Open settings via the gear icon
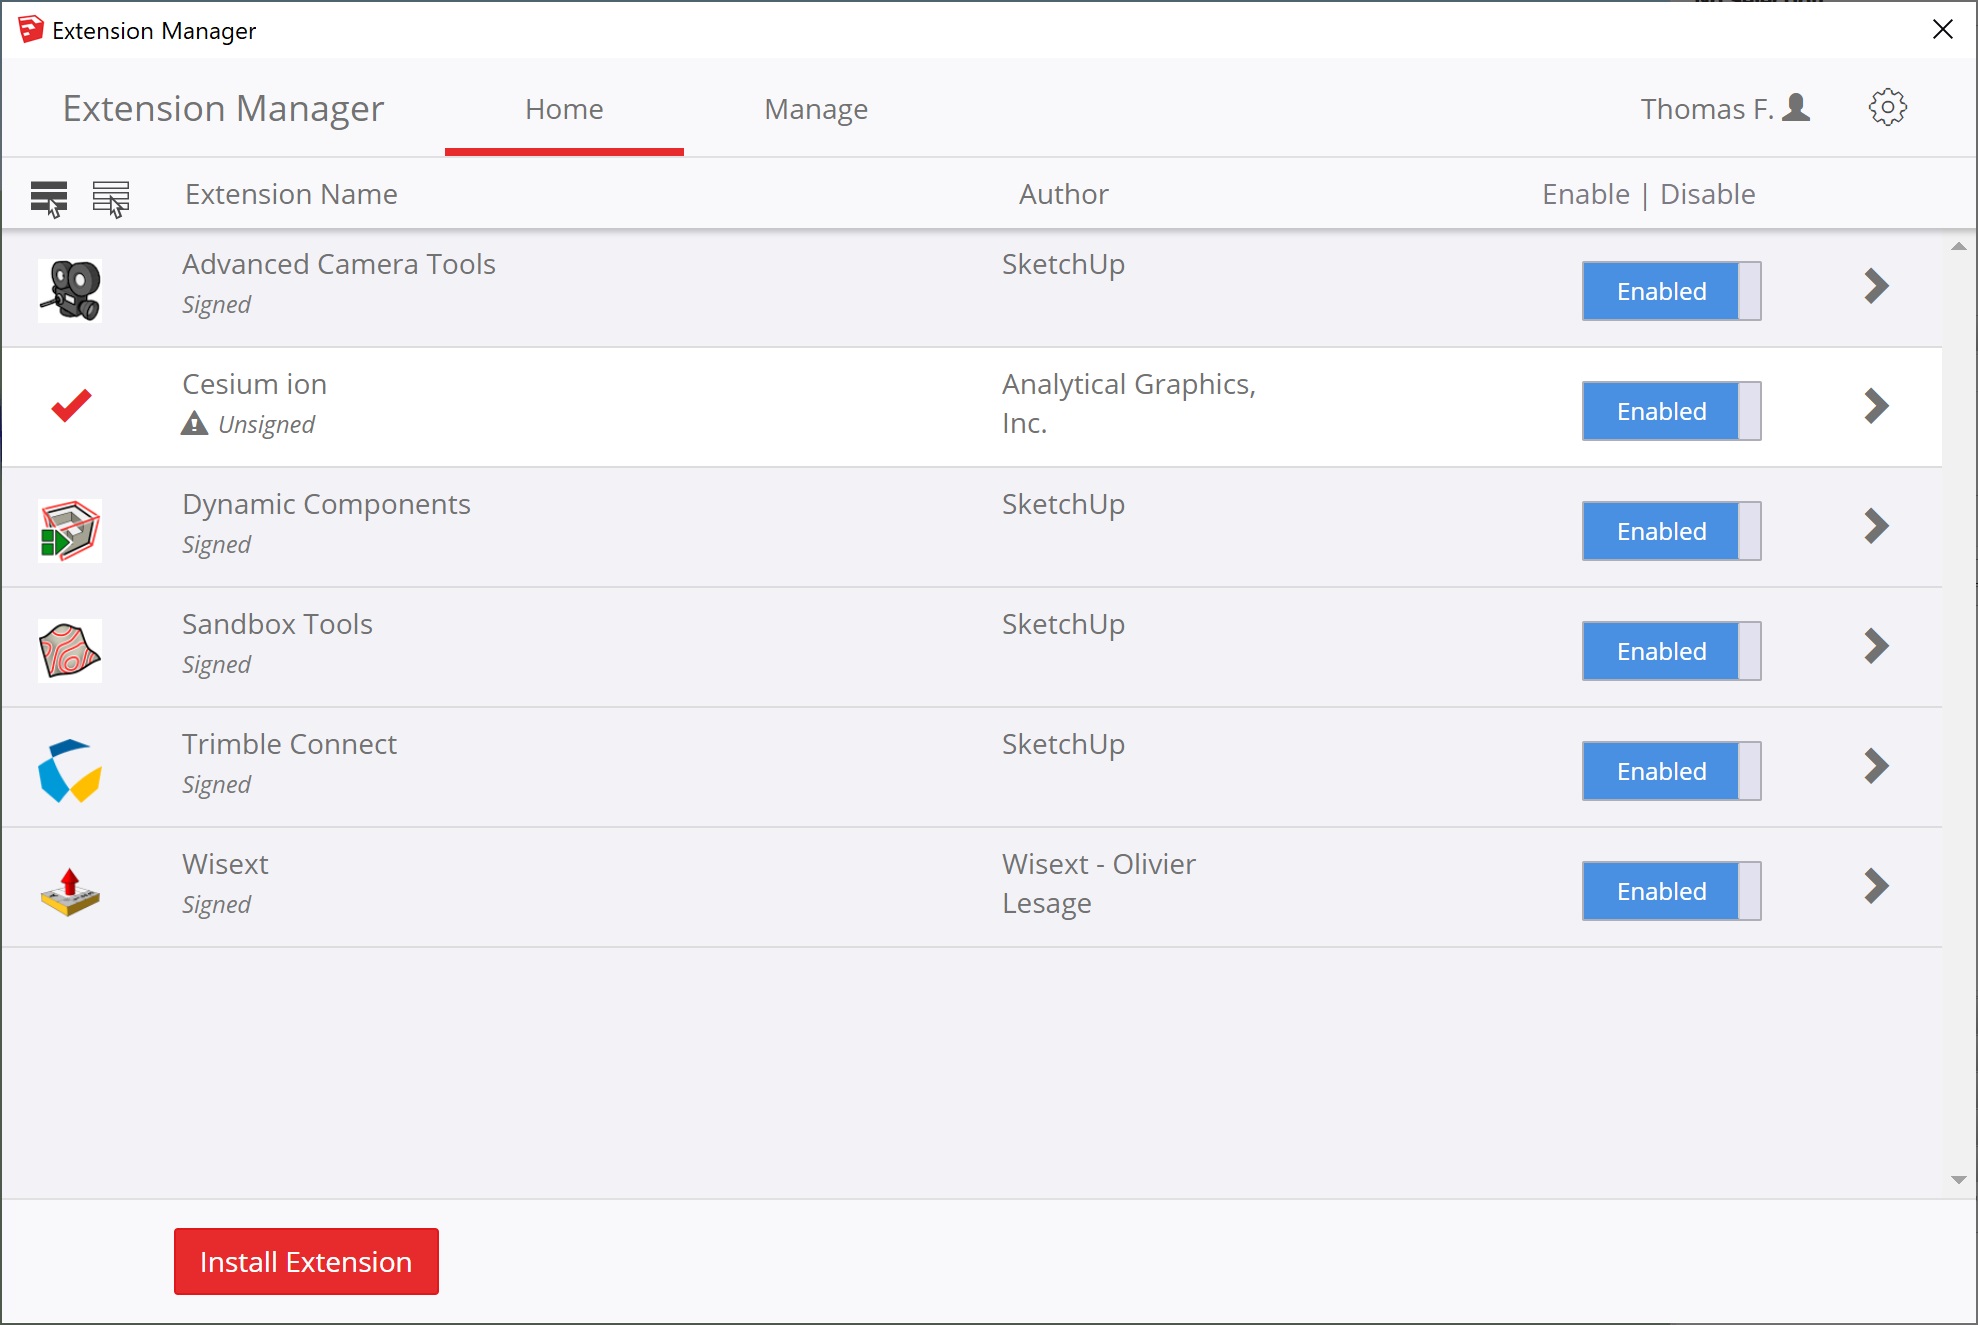 [1887, 107]
